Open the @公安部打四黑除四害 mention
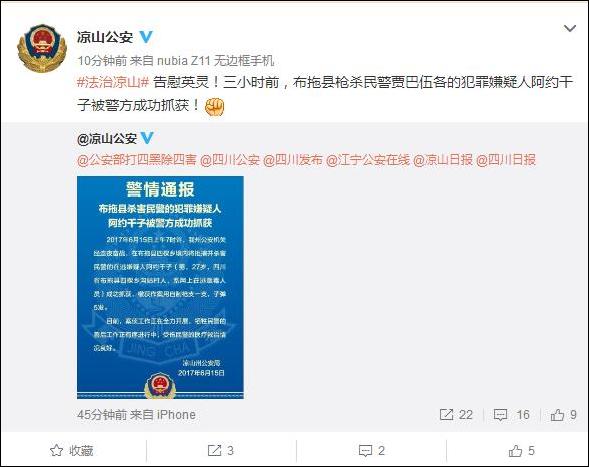Image resolution: width=589 pixels, height=467 pixels. tap(137, 160)
